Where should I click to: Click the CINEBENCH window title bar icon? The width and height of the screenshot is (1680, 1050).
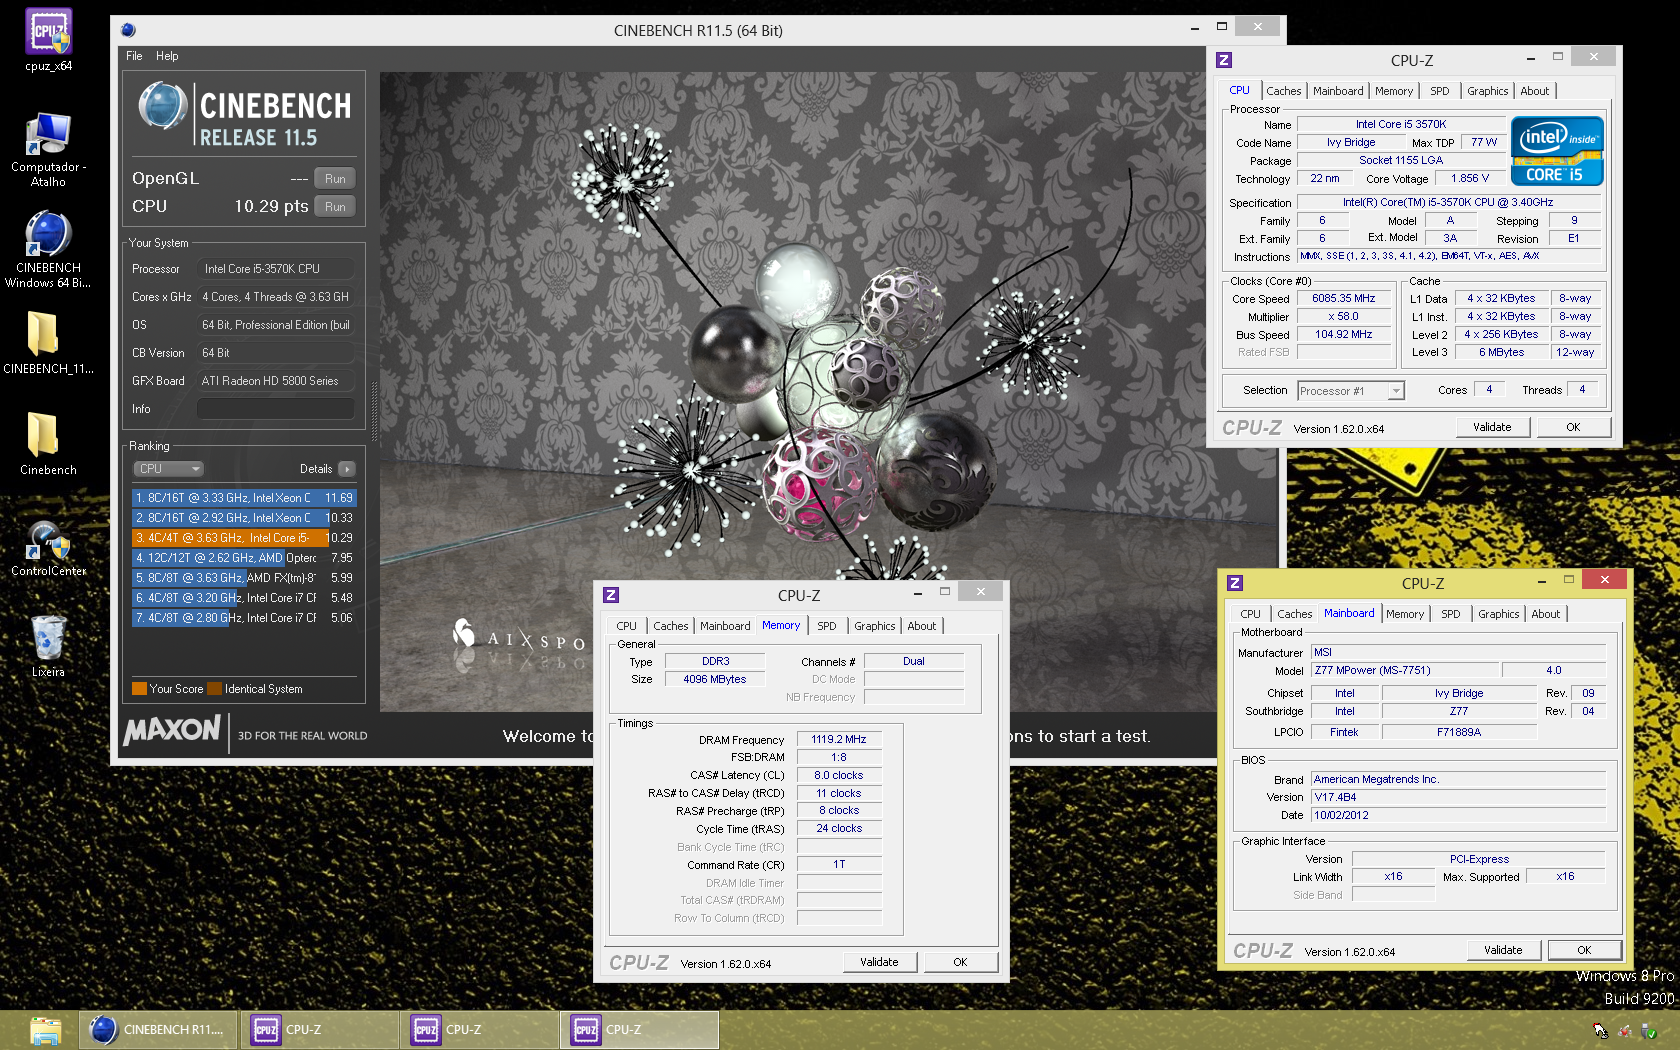point(128,30)
